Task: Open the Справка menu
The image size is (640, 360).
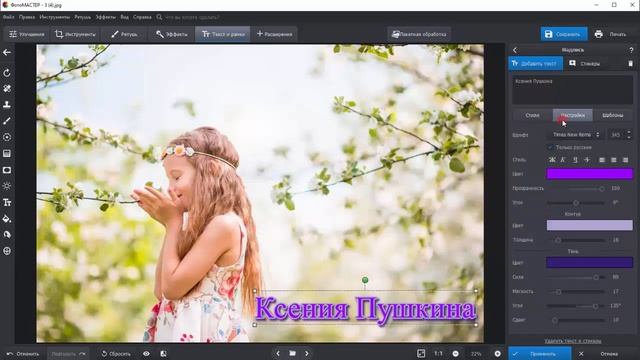Action: click(x=142, y=17)
